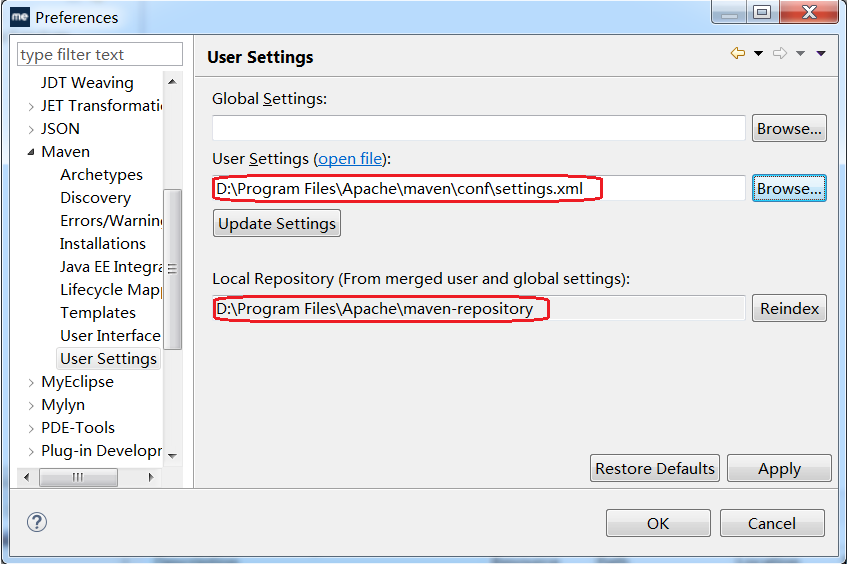Click horizontal scrollbar right arrow
Image resolution: width=848 pixels, height=564 pixels.
coord(151,477)
